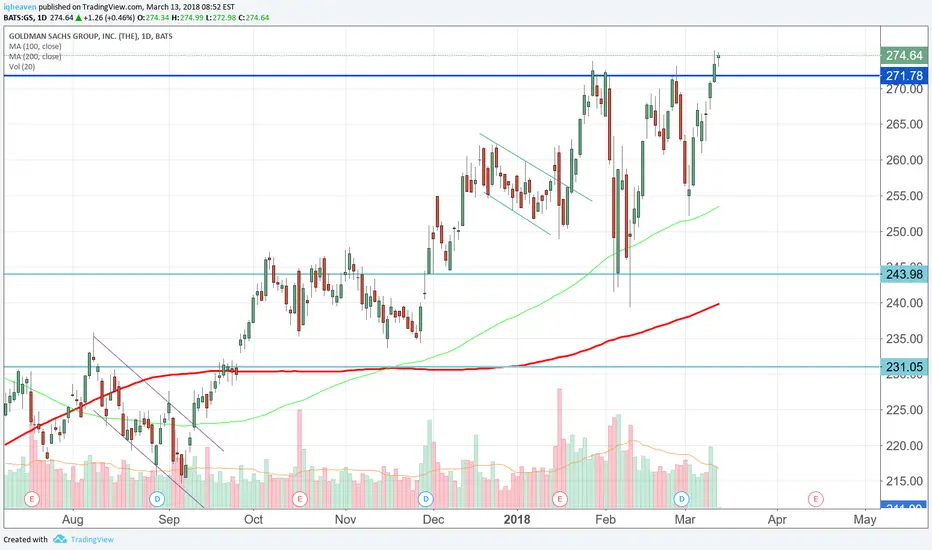This screenshot has height=550, width=932.
Task: Click the 225.00 price axis label
Action: click(x=904, y=410)
